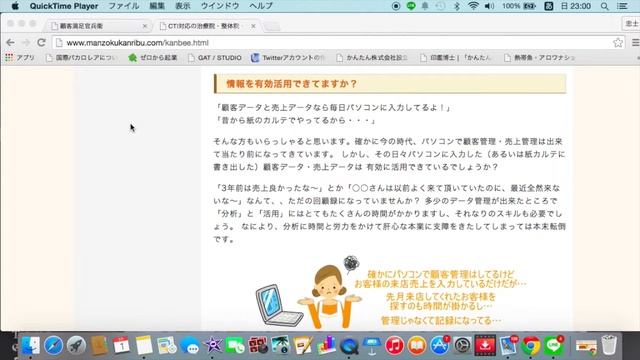
Task: Click the 日 23:00 menu bar clock
Action: point(576,6)
